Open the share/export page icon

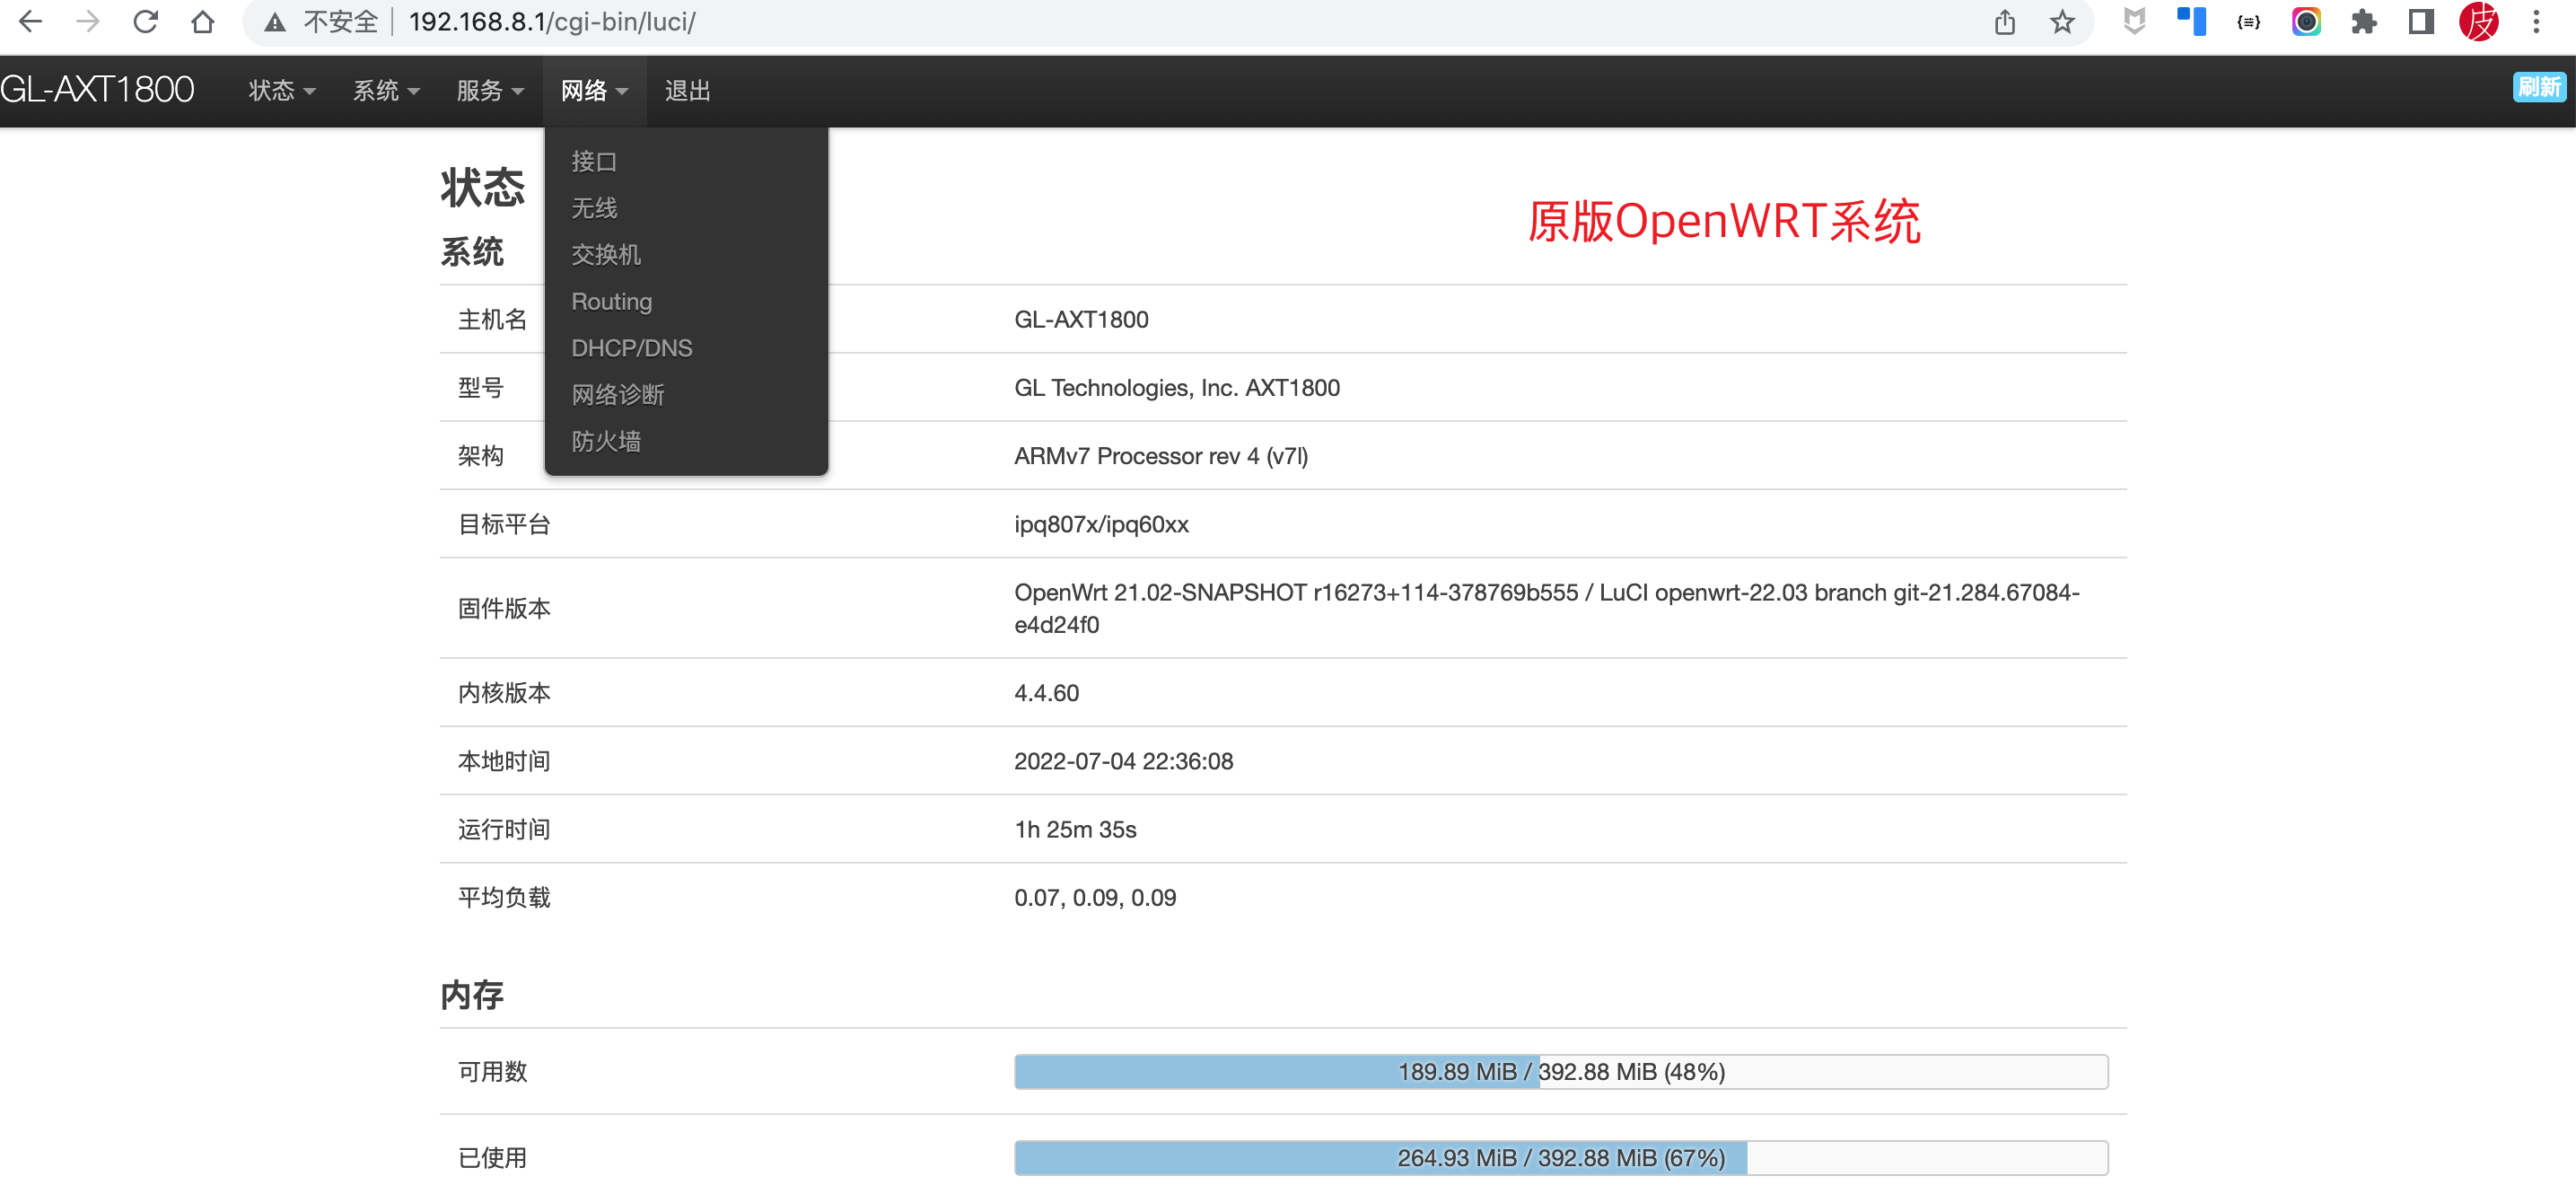coord(2004,21)
